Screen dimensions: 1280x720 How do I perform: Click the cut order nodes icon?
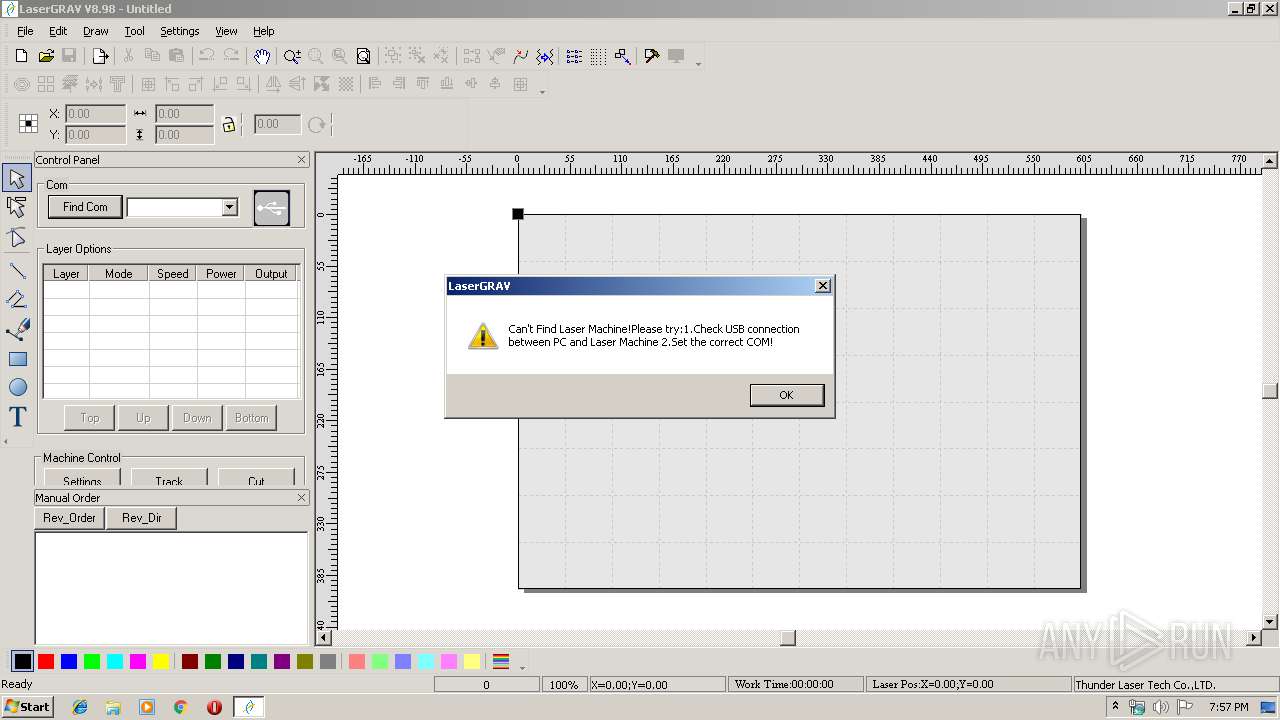(x=622, y=56)
